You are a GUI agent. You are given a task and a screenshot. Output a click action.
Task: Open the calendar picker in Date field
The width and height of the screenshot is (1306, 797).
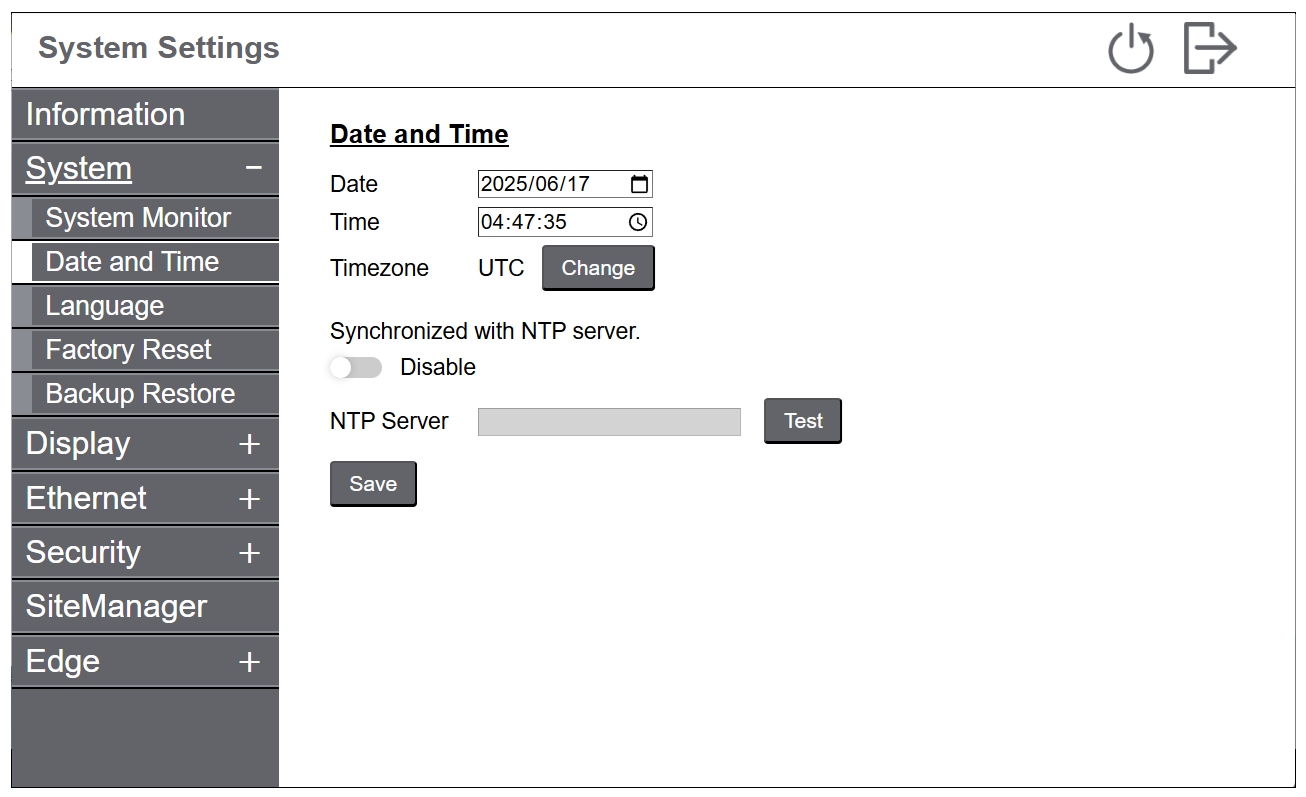pyautogui.click(x=640, y=184)
